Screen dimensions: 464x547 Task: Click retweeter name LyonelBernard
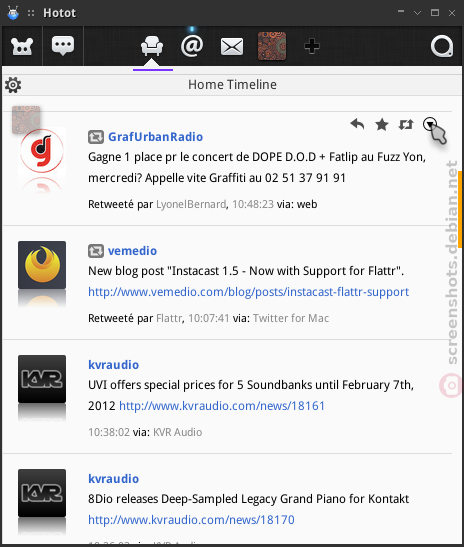point(191,204)
